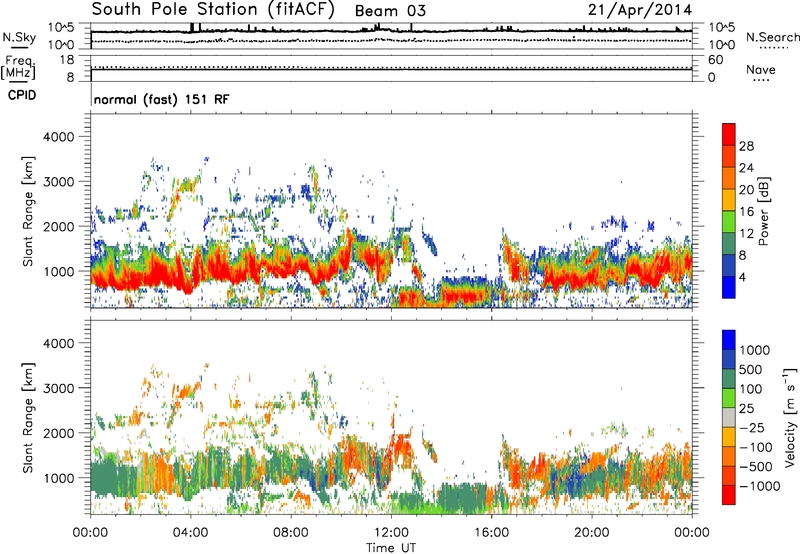Click the '3000' tick of the power panel
This screenshot has width=800, height=554.
click(x=58, y=182)
